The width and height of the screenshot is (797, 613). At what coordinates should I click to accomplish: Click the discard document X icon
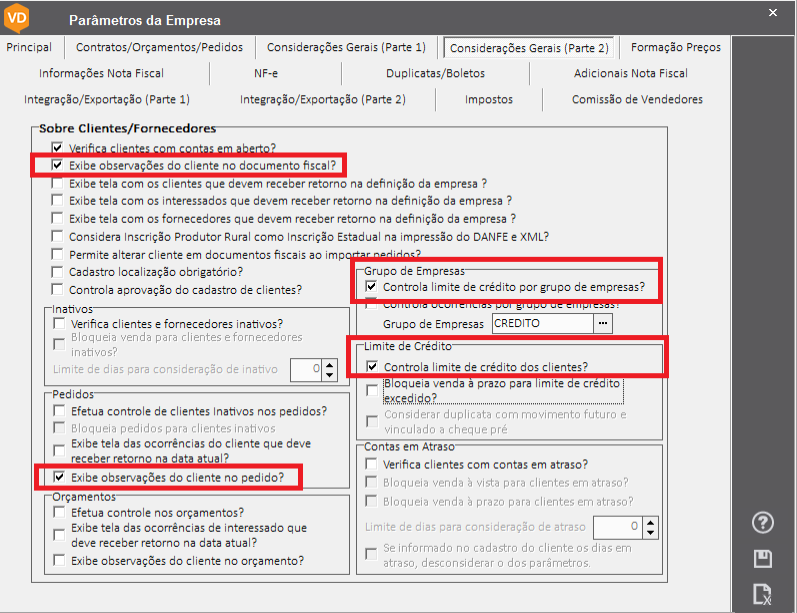click(x=762, y=594)
